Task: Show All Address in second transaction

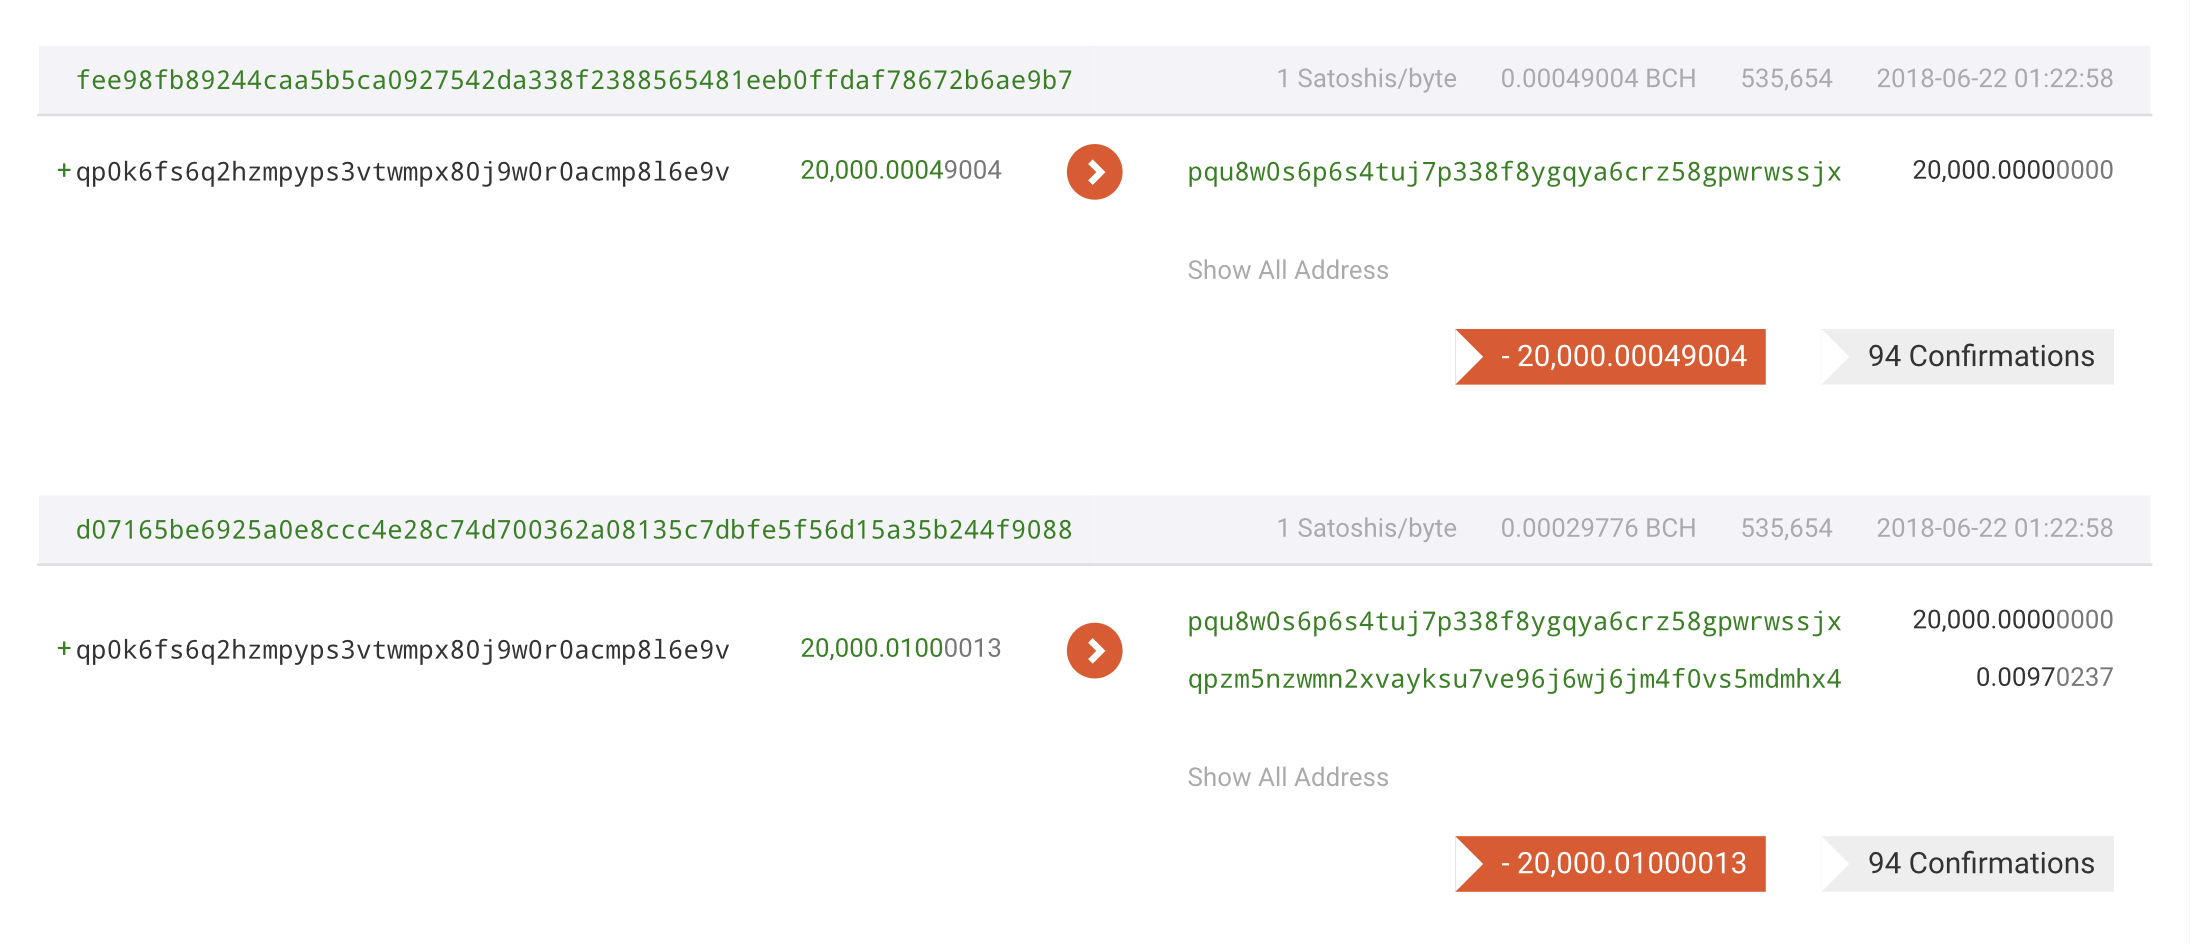Action: pyautogui.click(x=1288, y=777)
